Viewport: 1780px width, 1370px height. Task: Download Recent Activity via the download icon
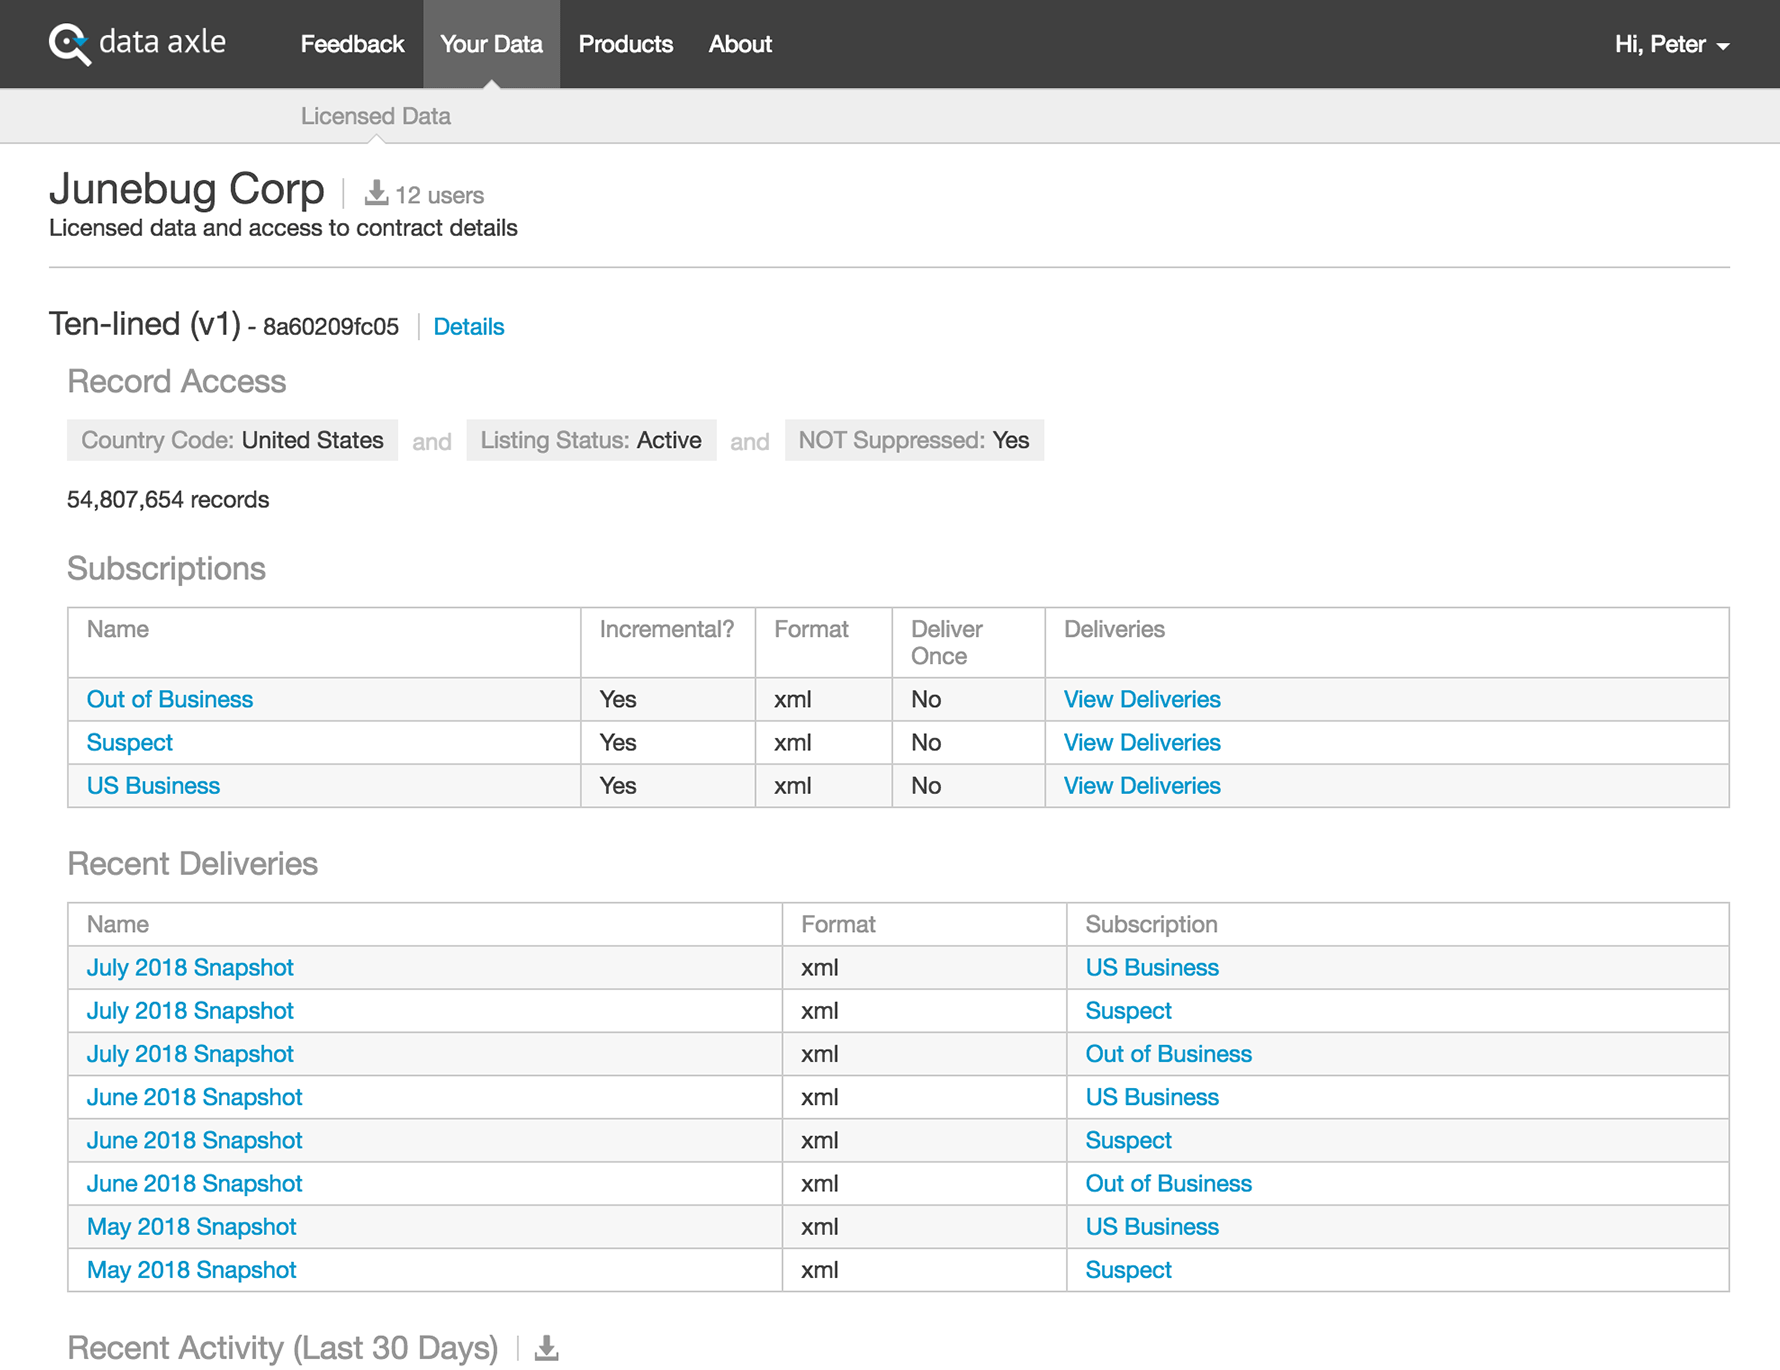pyautogui.click(x=546, y=1348)
